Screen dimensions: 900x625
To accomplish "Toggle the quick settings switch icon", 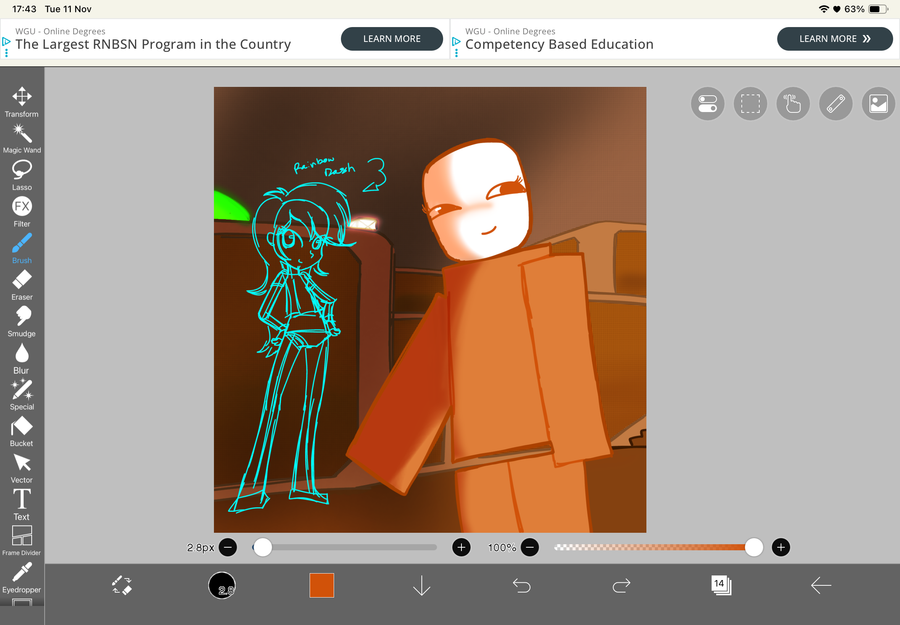I will pos(707,104).
